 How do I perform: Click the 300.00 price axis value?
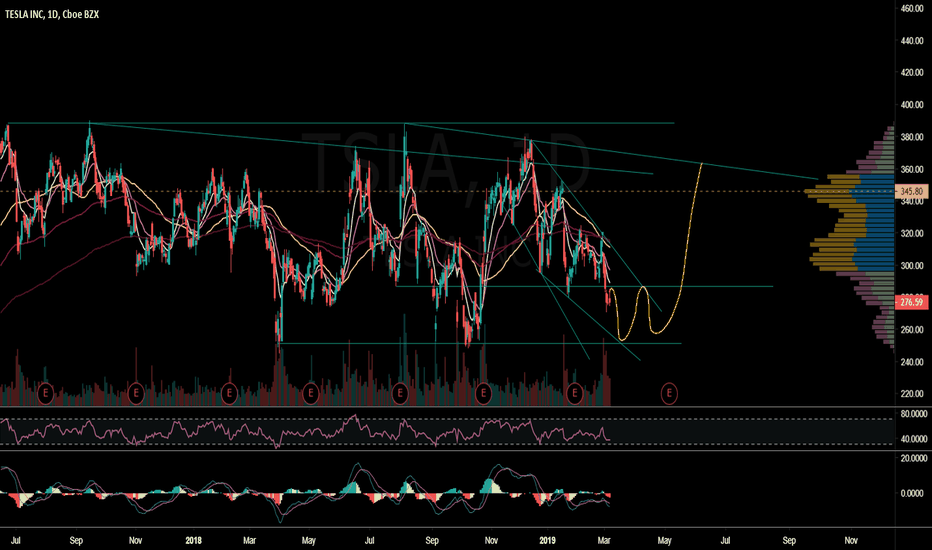(x=911, y=266)
